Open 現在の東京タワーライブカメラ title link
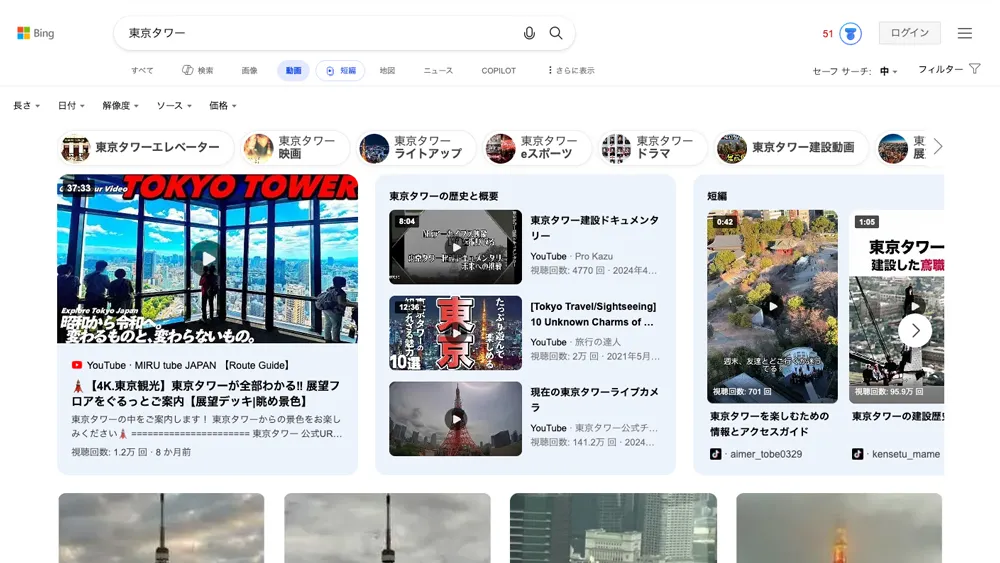 pyautogui.click(x=594, y=400)
